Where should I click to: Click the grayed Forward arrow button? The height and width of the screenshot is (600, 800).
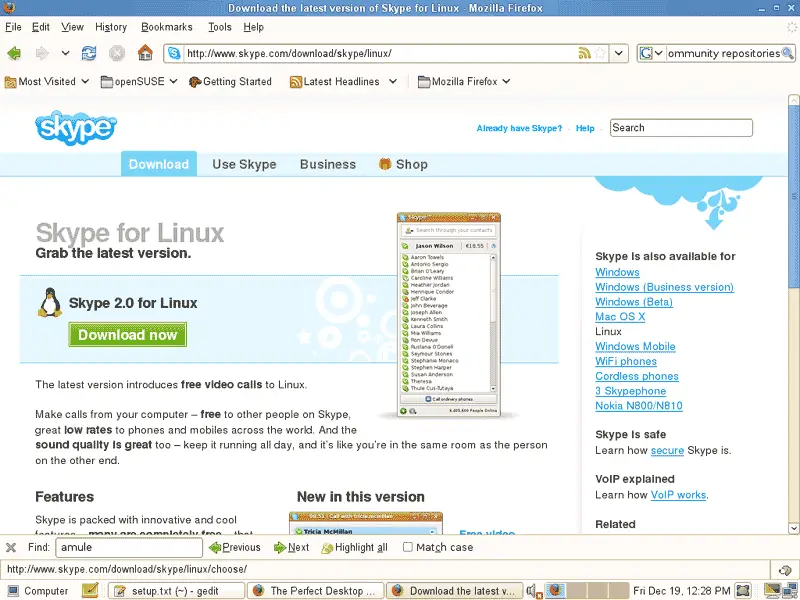[42, 53]
